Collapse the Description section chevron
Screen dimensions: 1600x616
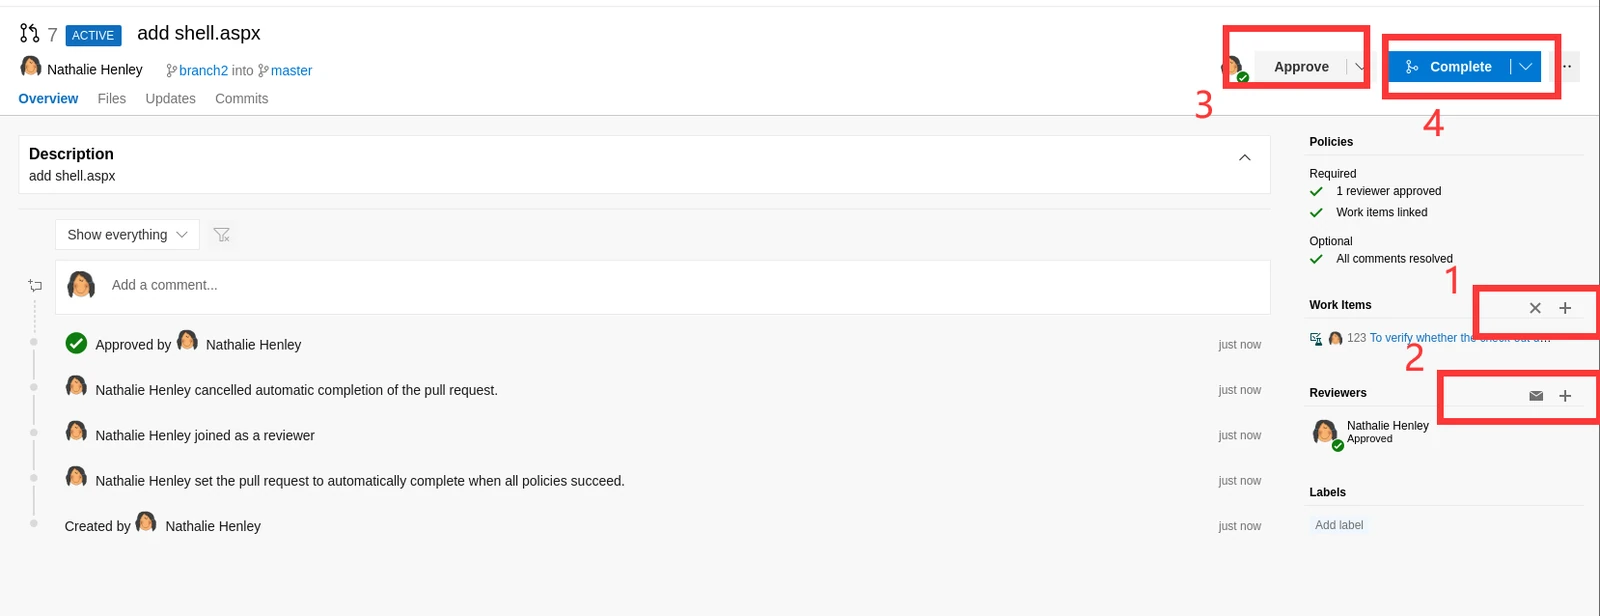point(1245,158)
